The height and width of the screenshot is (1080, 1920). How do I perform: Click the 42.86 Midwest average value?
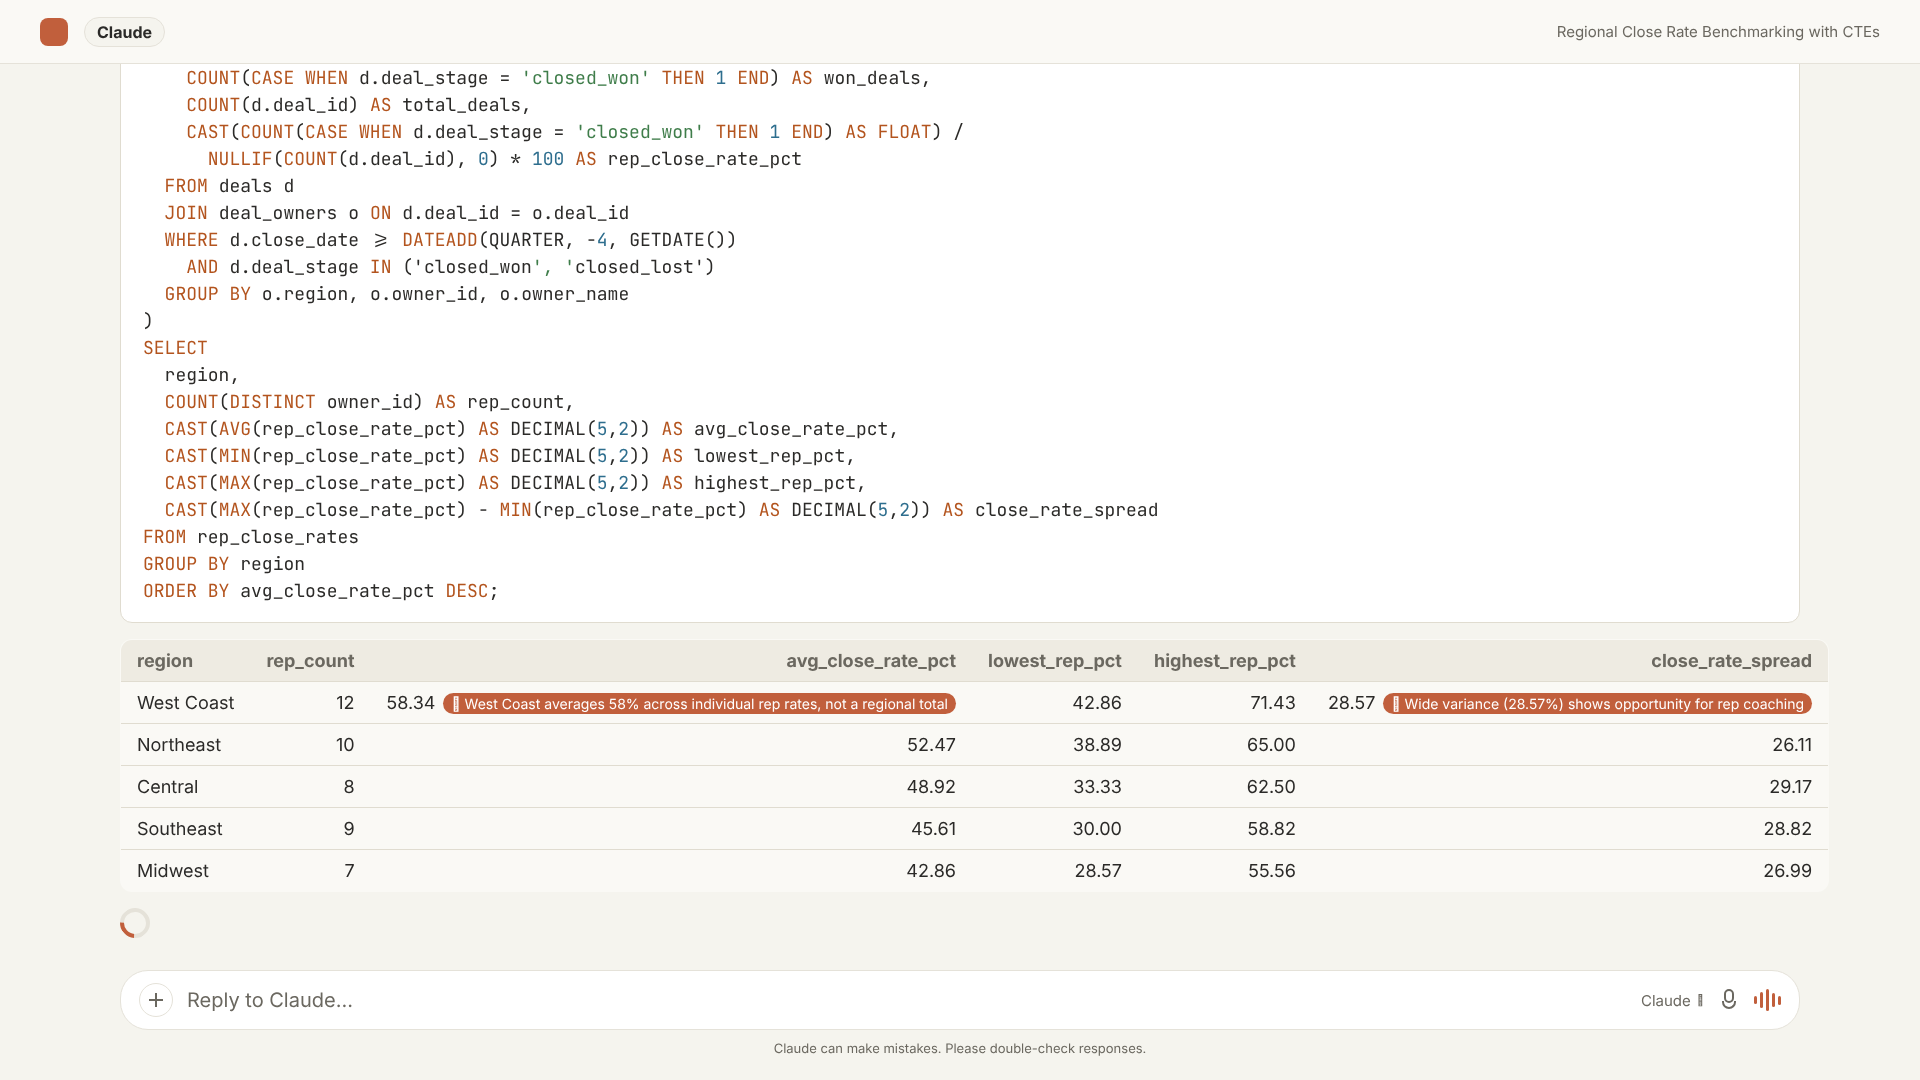coord(931,871)
